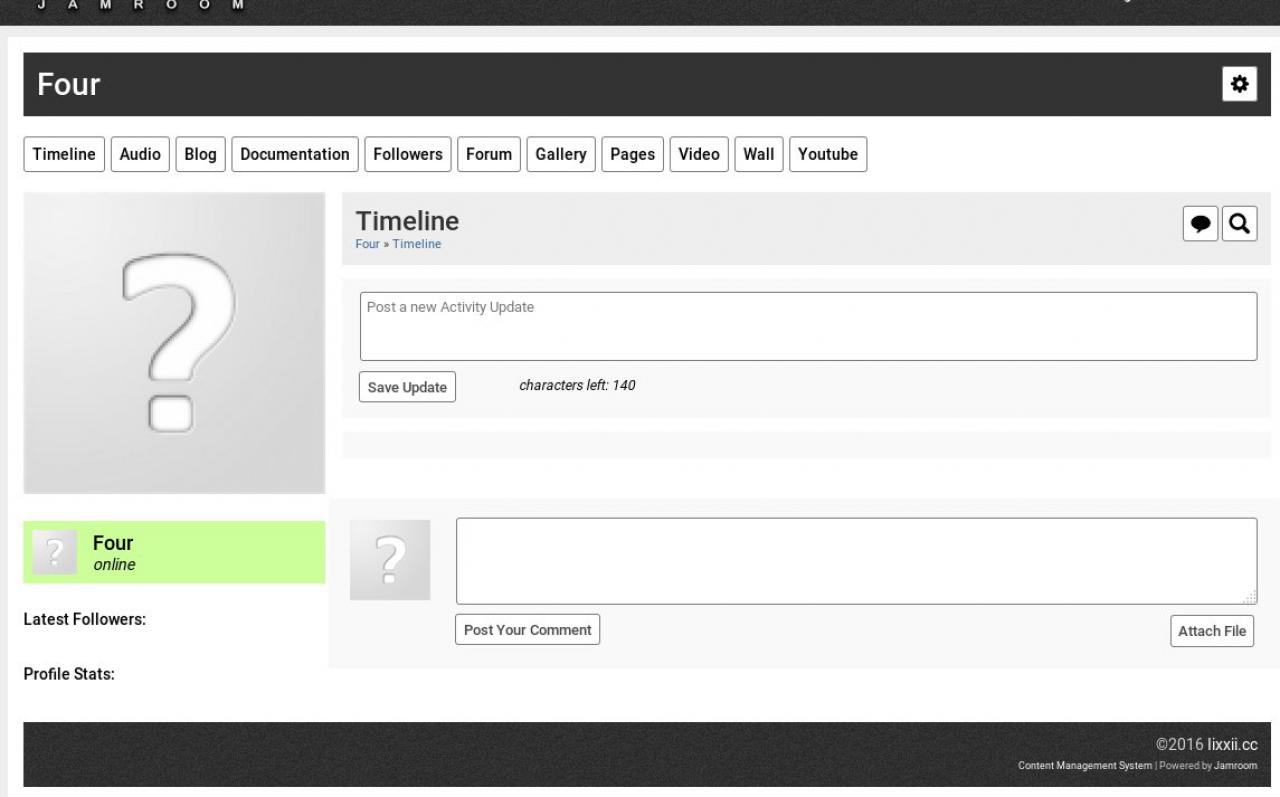Viewport: 1280px width, 797px height.
Task: Open the Gallery tab
Action: click(560, 154)
